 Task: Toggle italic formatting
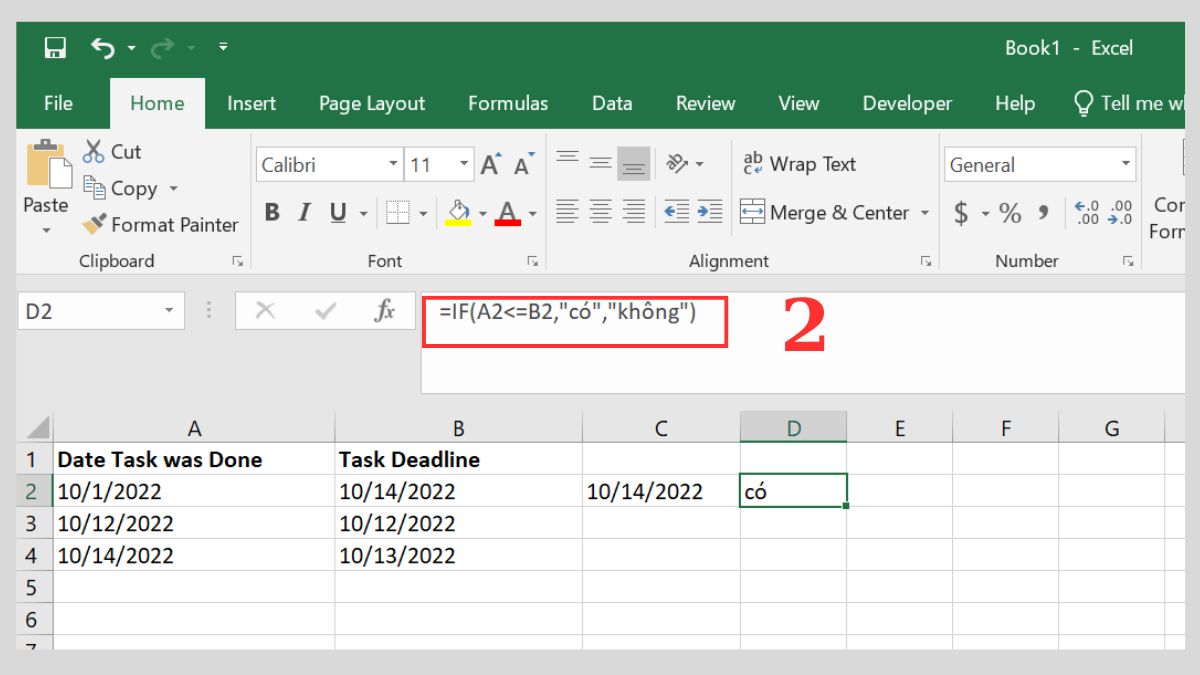coord(305,212)
